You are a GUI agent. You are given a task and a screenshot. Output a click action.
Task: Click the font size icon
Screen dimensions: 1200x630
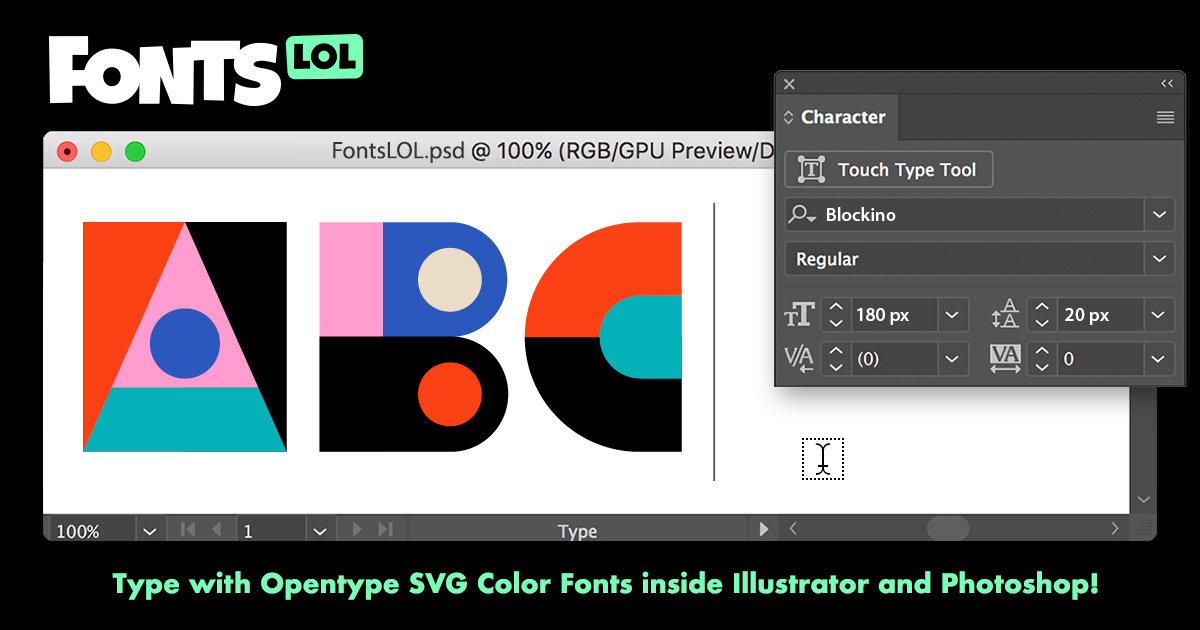tap(800, 315)
